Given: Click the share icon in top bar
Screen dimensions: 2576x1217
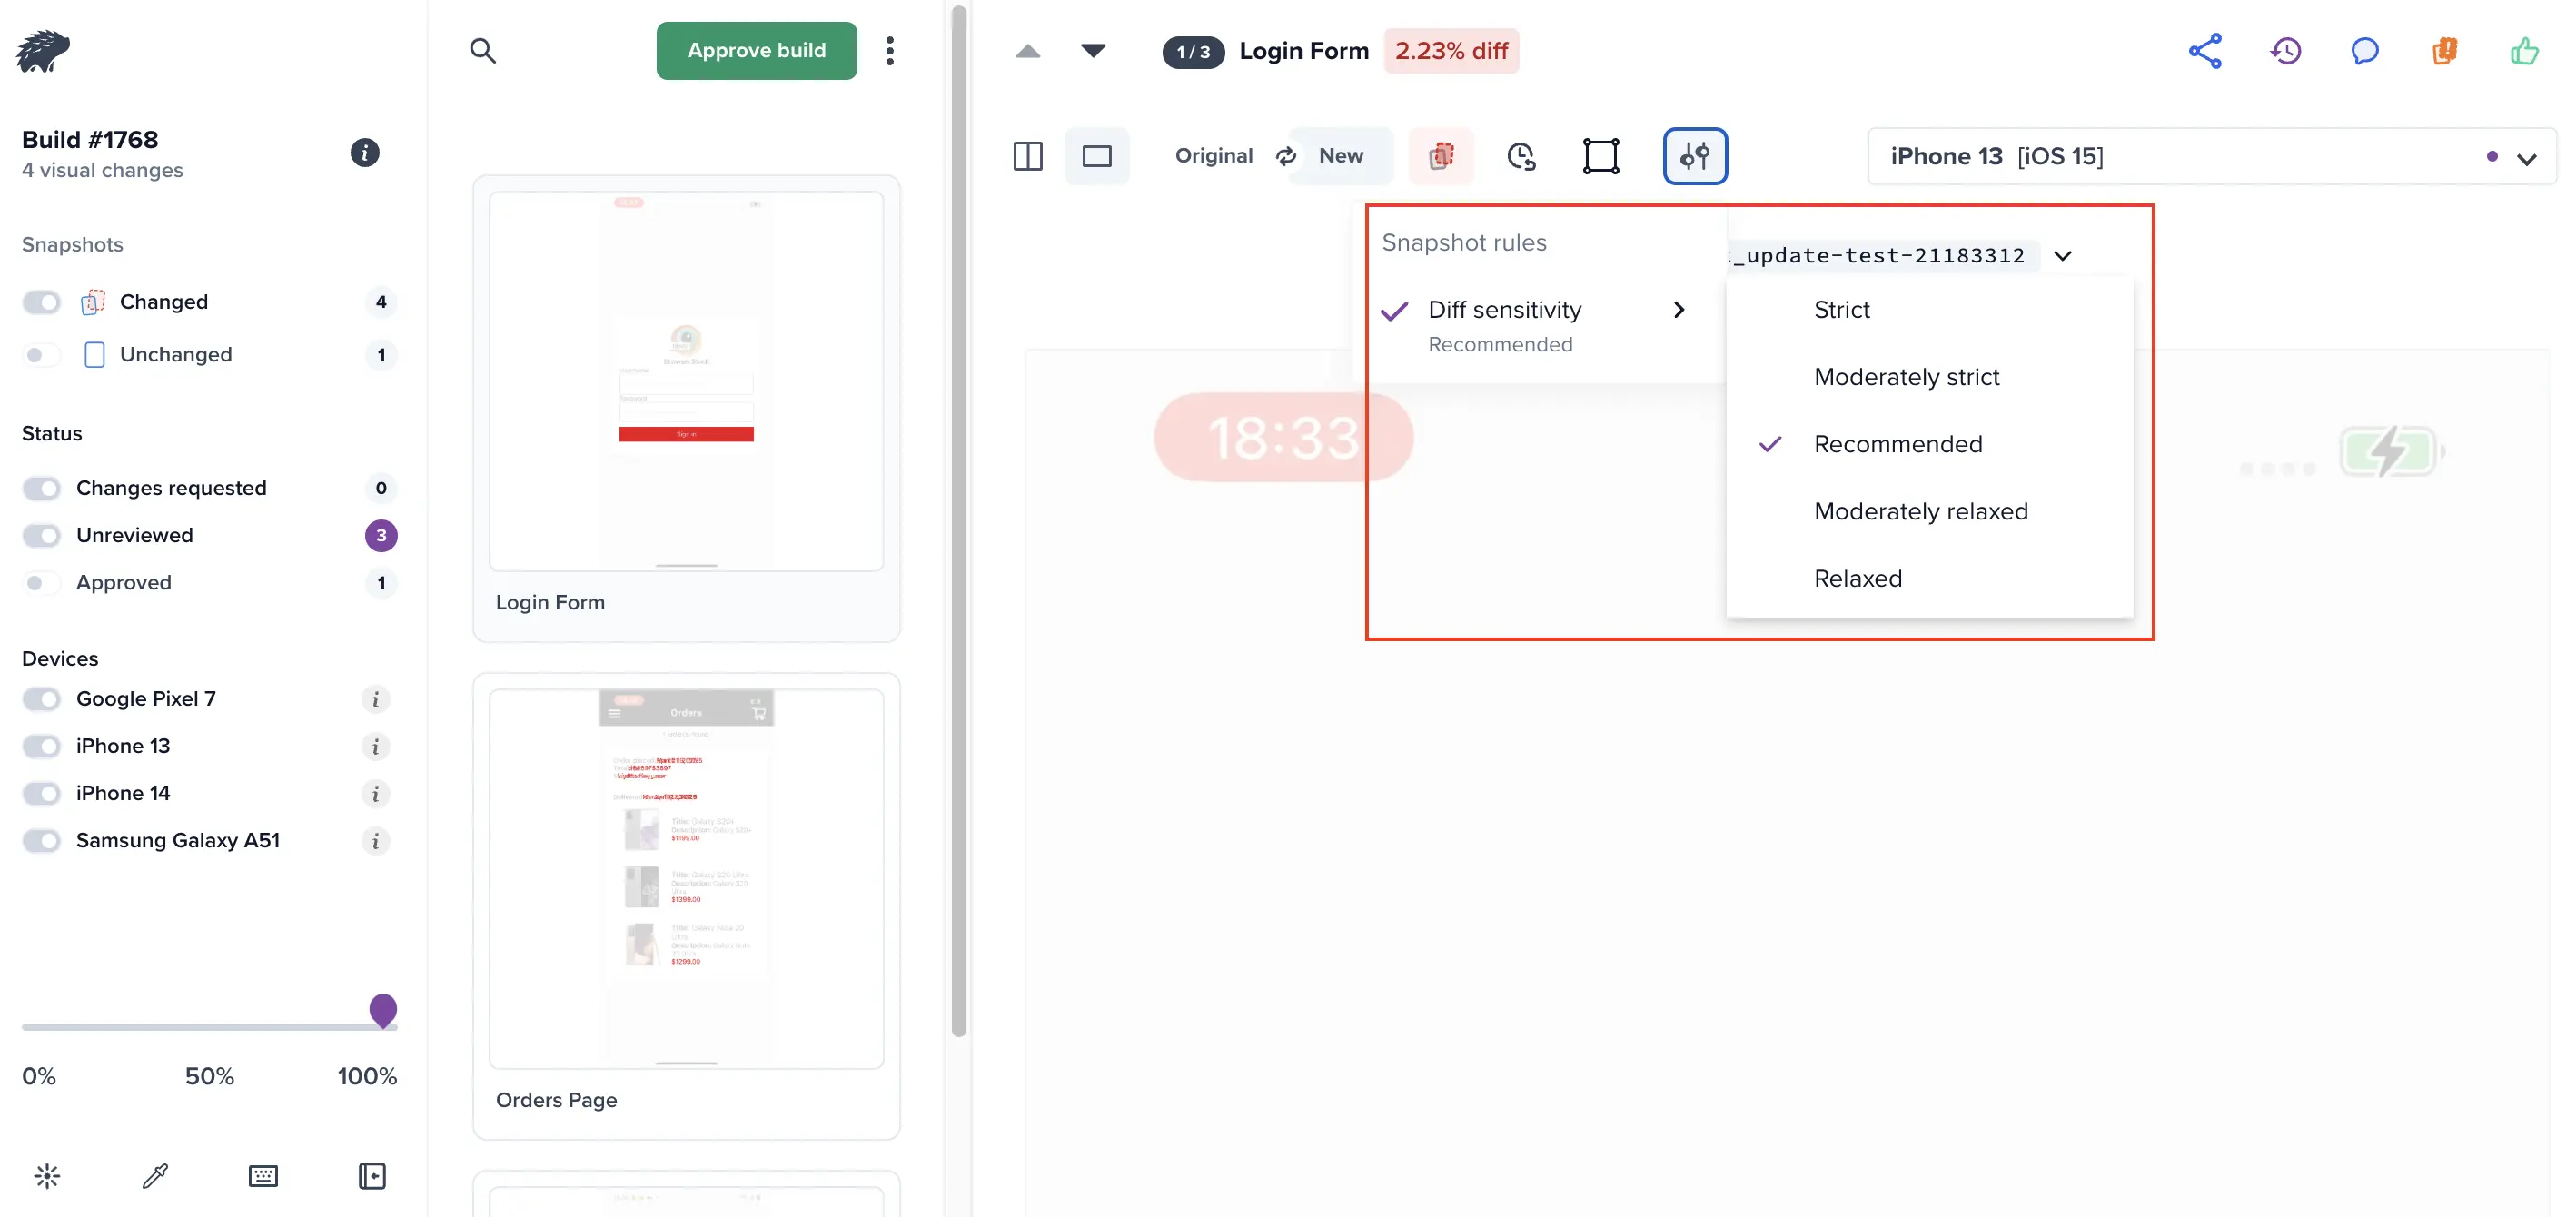Looking at the screenshot, I should point(2204,51).
